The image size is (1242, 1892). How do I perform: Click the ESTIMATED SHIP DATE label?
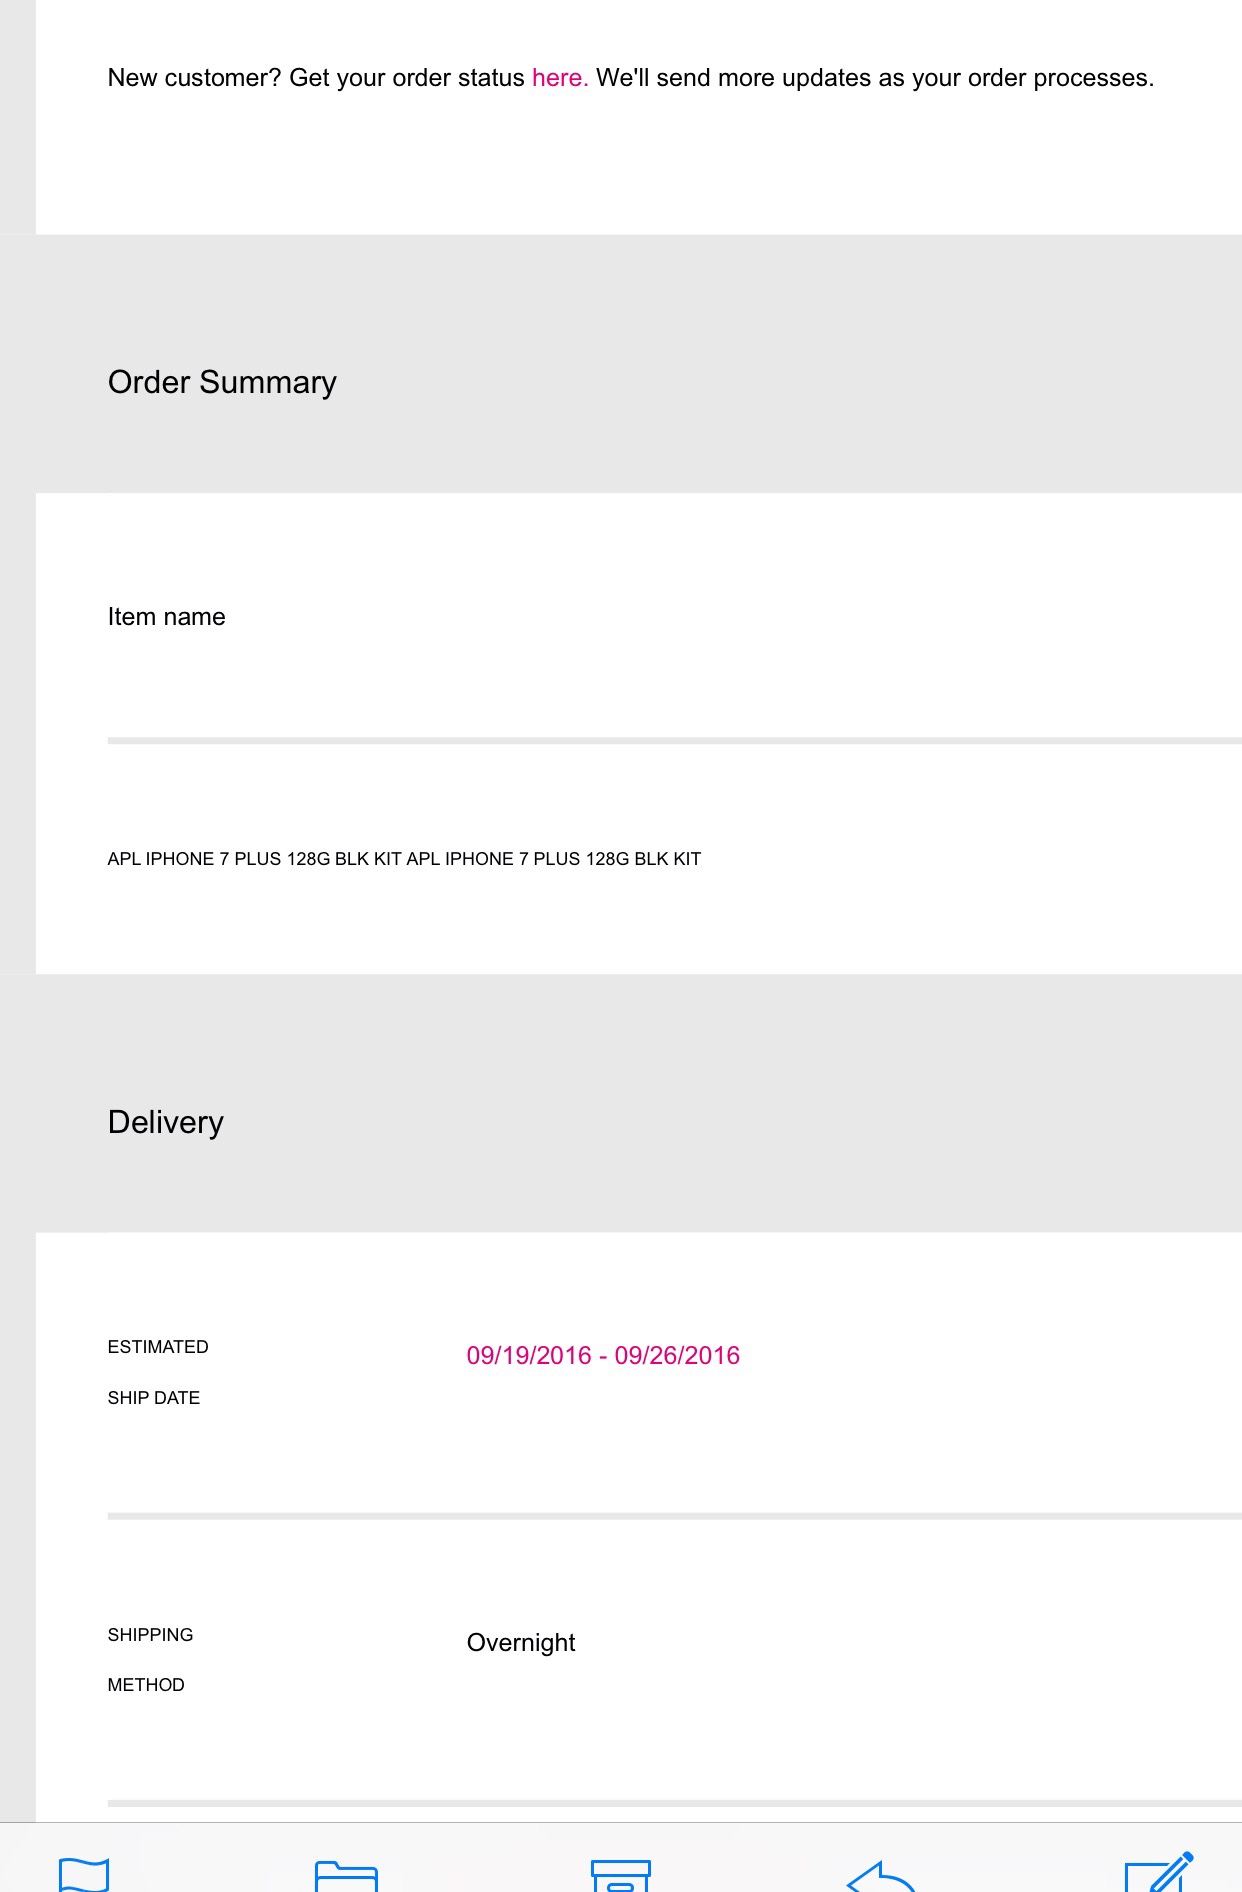pyautogui.click(x=158, y=1372)
